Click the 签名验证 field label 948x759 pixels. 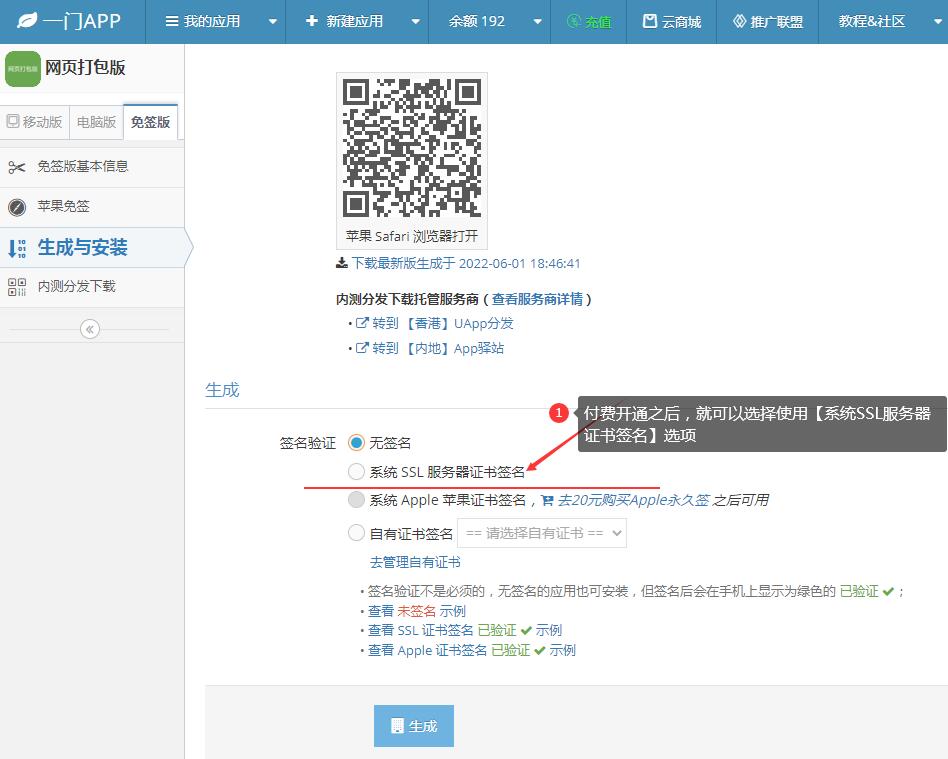coord(307,443)
